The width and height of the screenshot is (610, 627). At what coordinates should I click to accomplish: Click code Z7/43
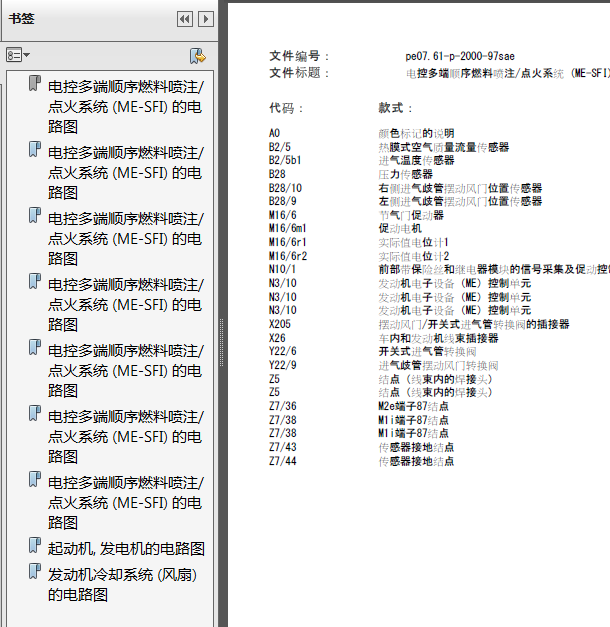[282, 447]
